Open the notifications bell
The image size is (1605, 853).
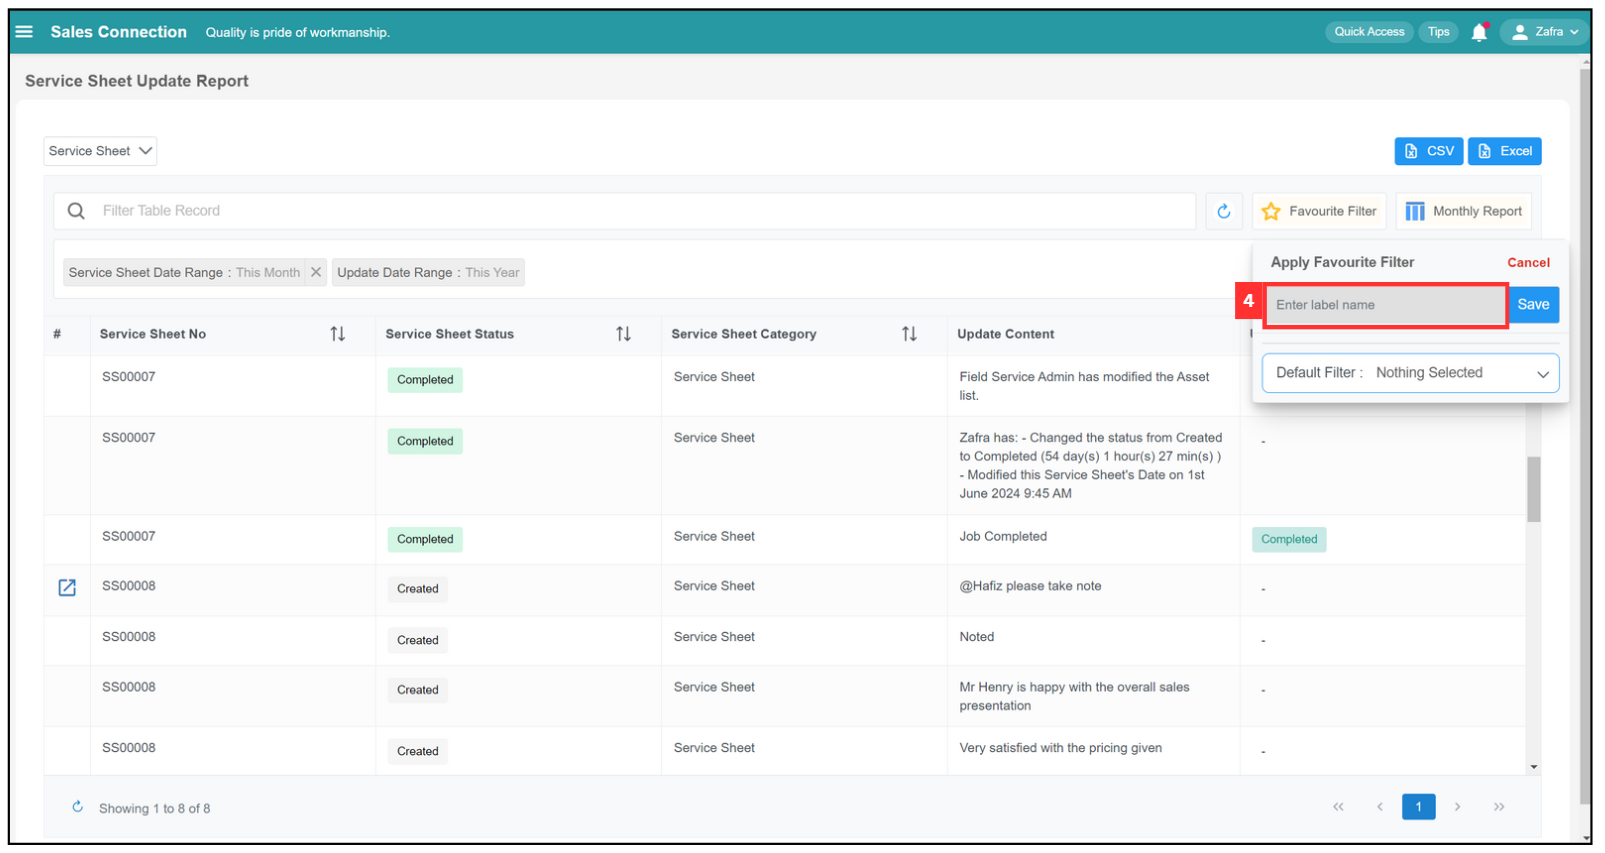(1479, 32)
